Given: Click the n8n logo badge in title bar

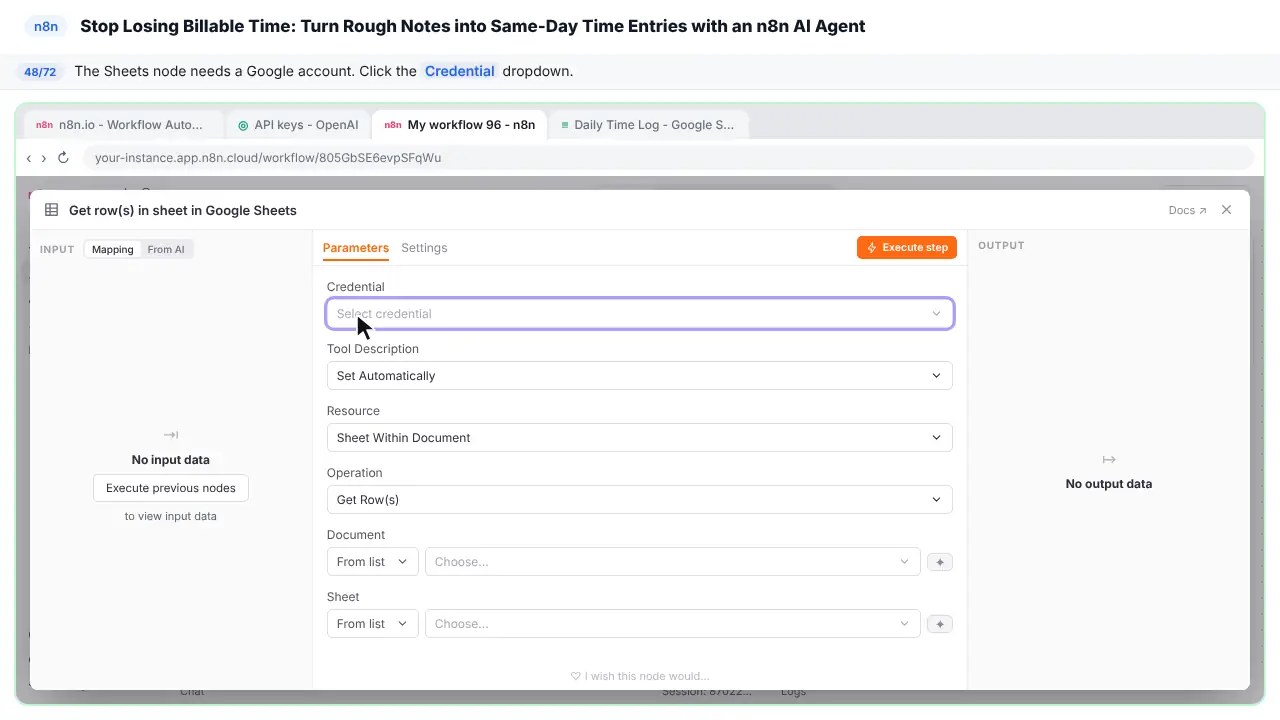Looking at the screenshot, I should coord(46,27).
